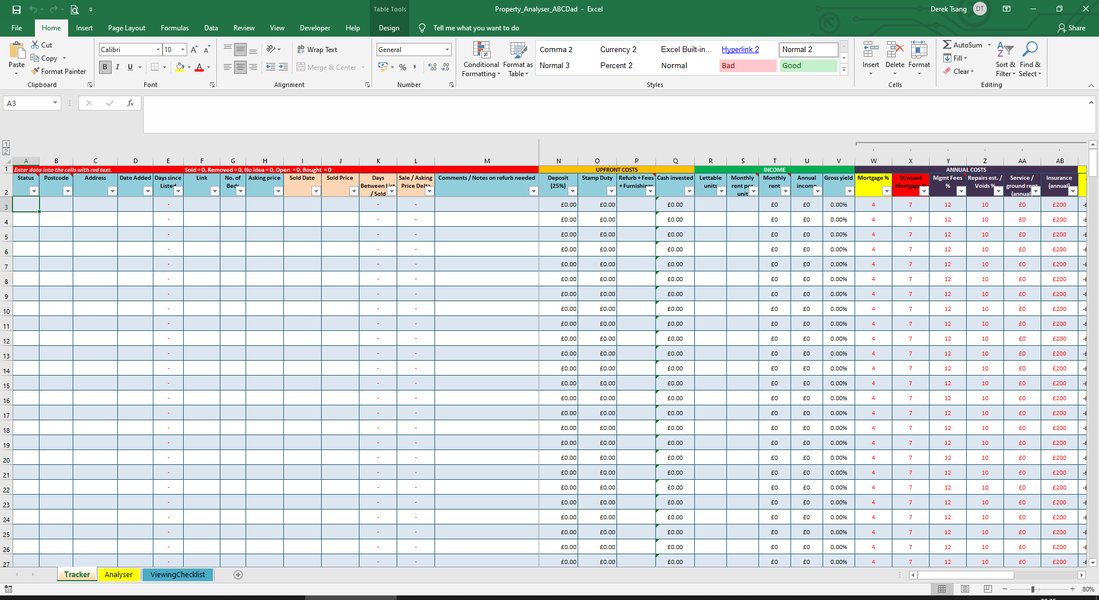Open the Calibri font name dropdown
The width and height of the screenshot is (1099, 600).
158,50
